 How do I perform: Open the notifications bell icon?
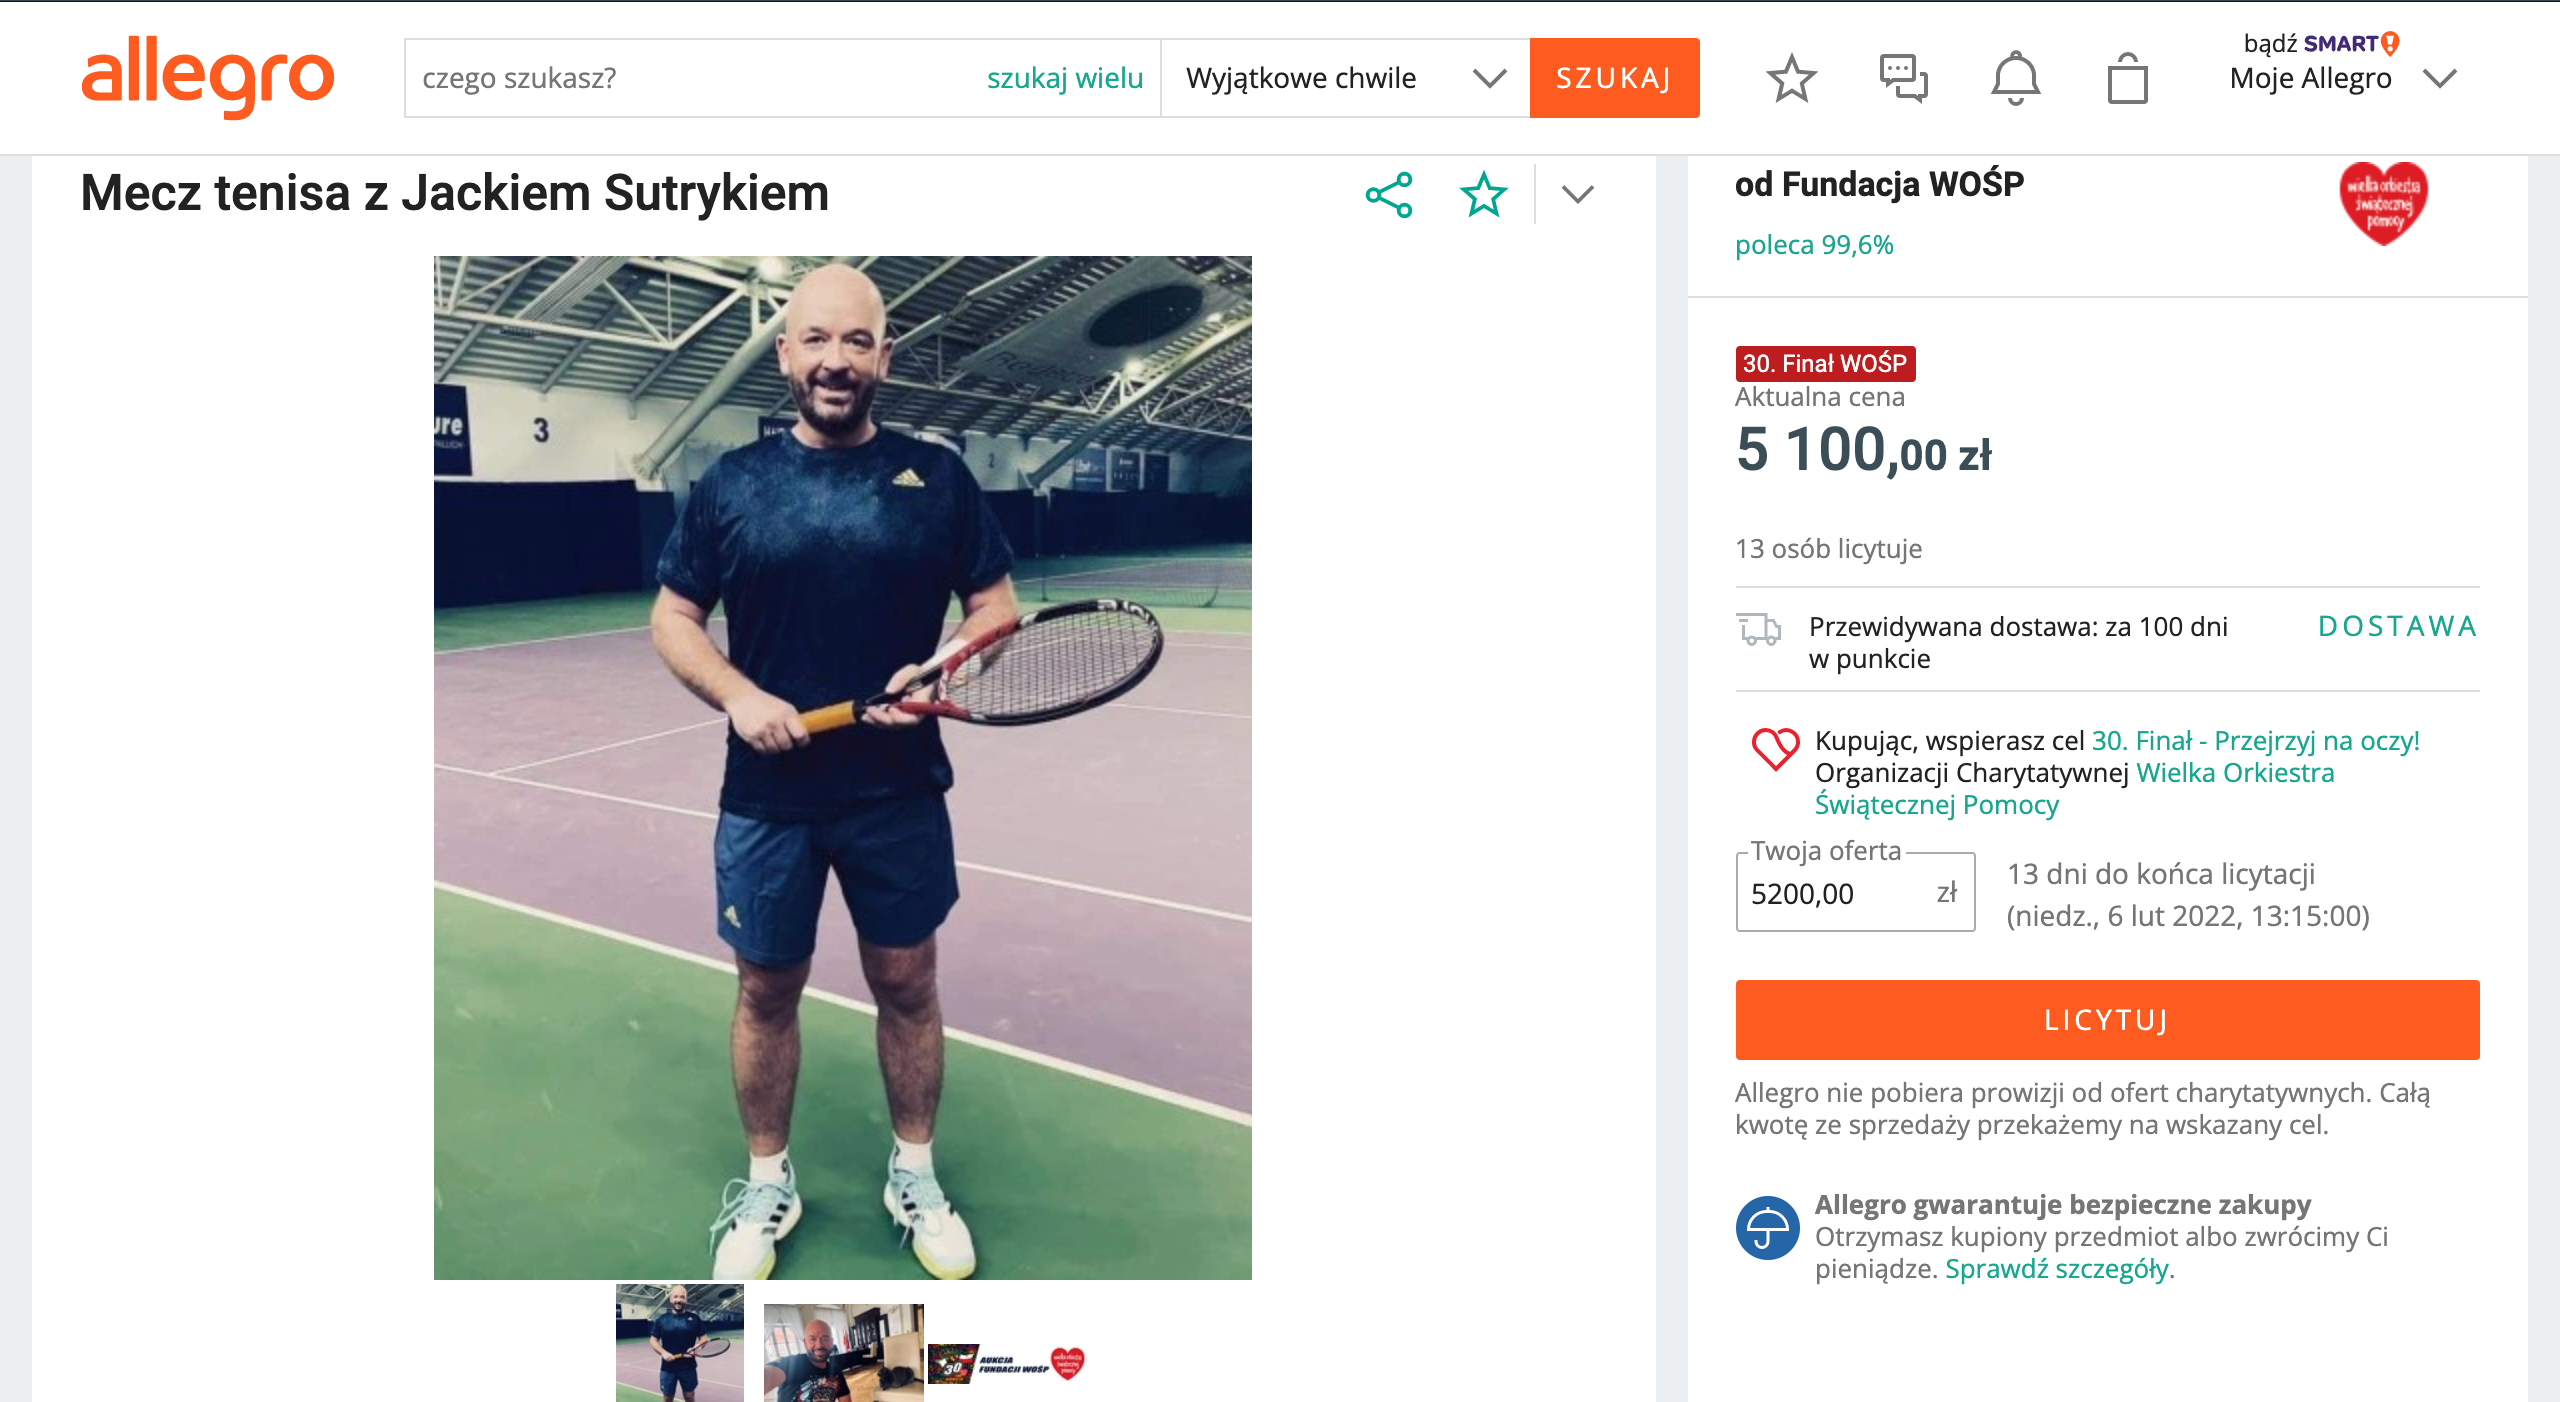2015,78
